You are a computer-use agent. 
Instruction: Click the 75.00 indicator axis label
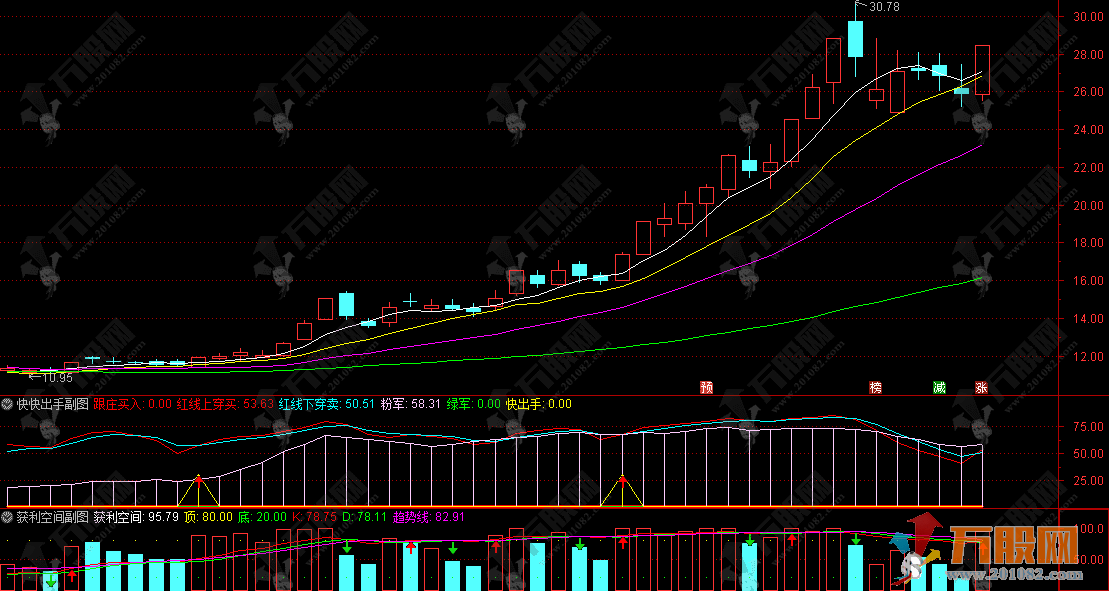point(1088,426)
